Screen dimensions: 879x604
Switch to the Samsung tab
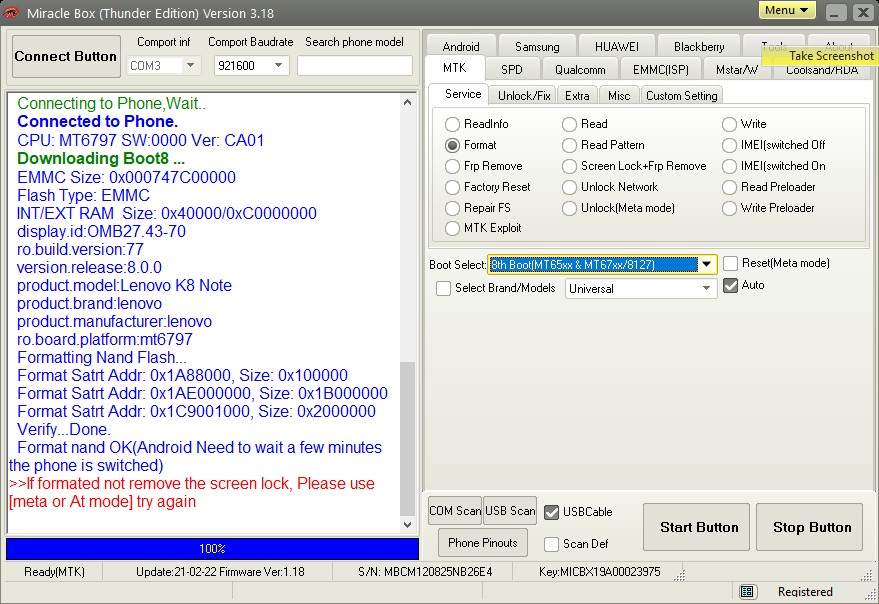tap(537, 46)
